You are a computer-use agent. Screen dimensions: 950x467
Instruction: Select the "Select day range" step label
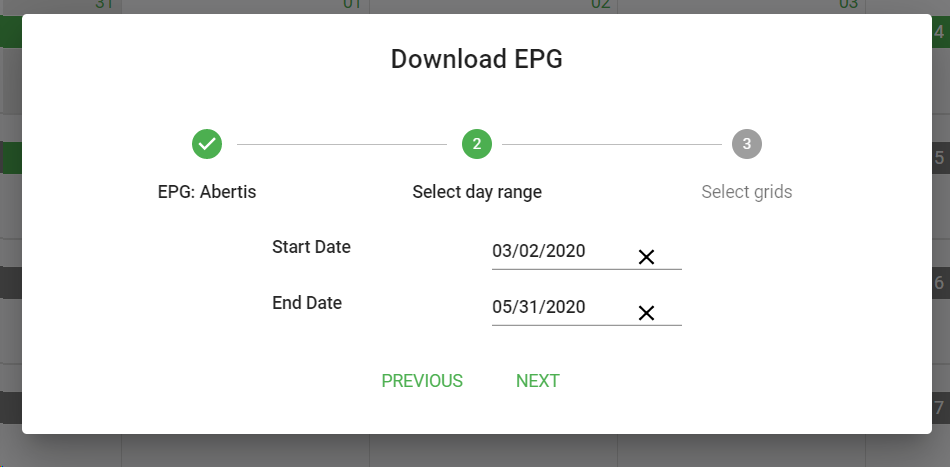[477, 192]
